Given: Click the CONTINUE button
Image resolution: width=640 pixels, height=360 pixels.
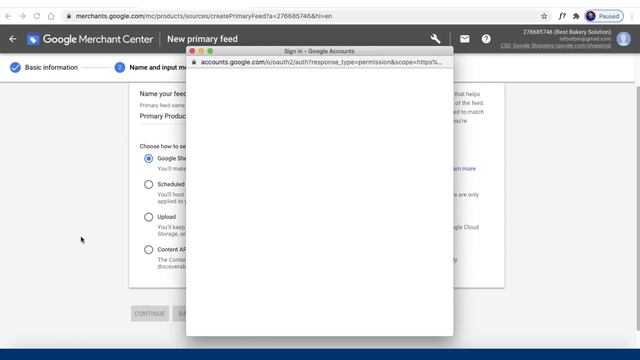Looking at the screenshot, I should pyautogui.click(x=150, y=313).
